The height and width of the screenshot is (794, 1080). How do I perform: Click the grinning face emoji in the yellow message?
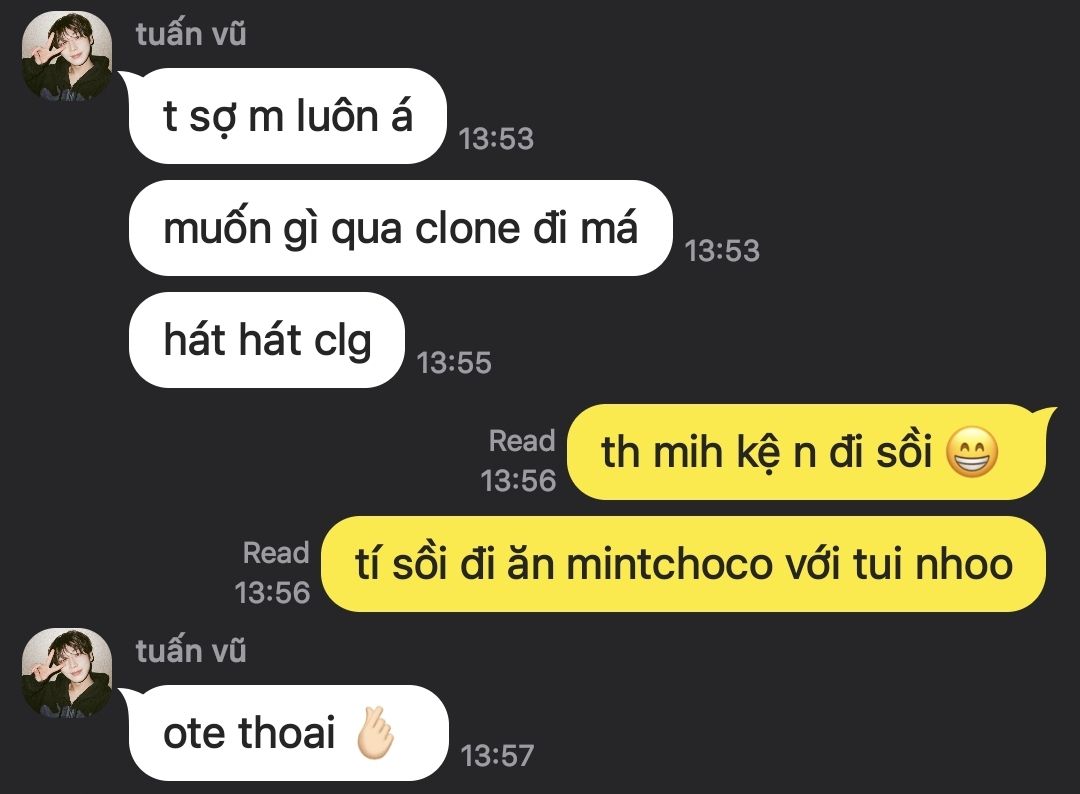[x=972, y=452]
